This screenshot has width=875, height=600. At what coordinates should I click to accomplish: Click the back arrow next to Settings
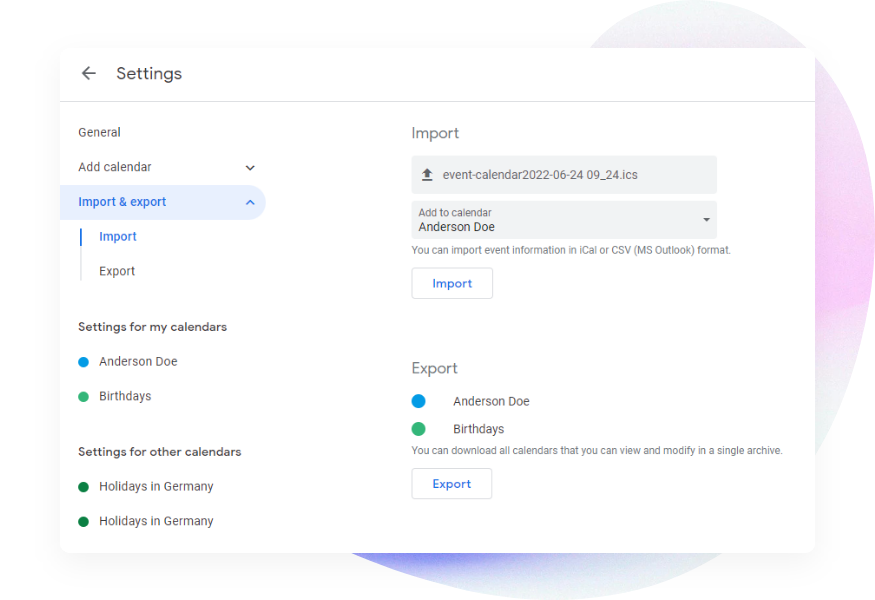click(89, 73)
